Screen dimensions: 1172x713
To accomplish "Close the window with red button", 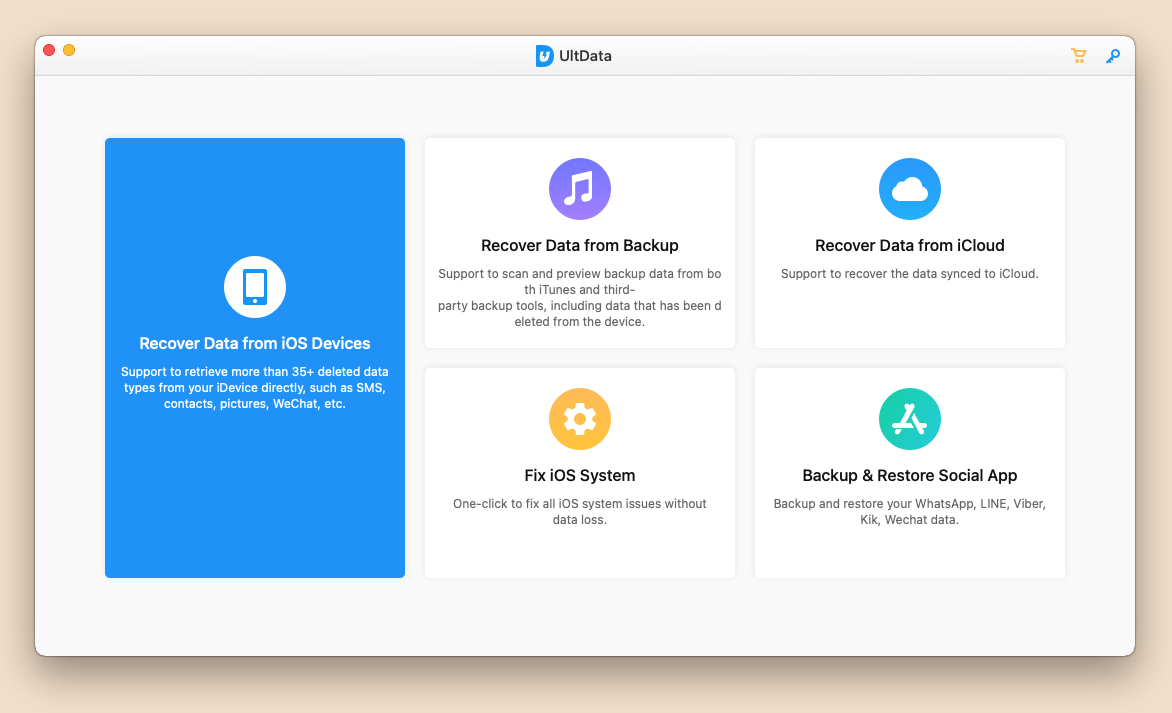I will [49, 50].
